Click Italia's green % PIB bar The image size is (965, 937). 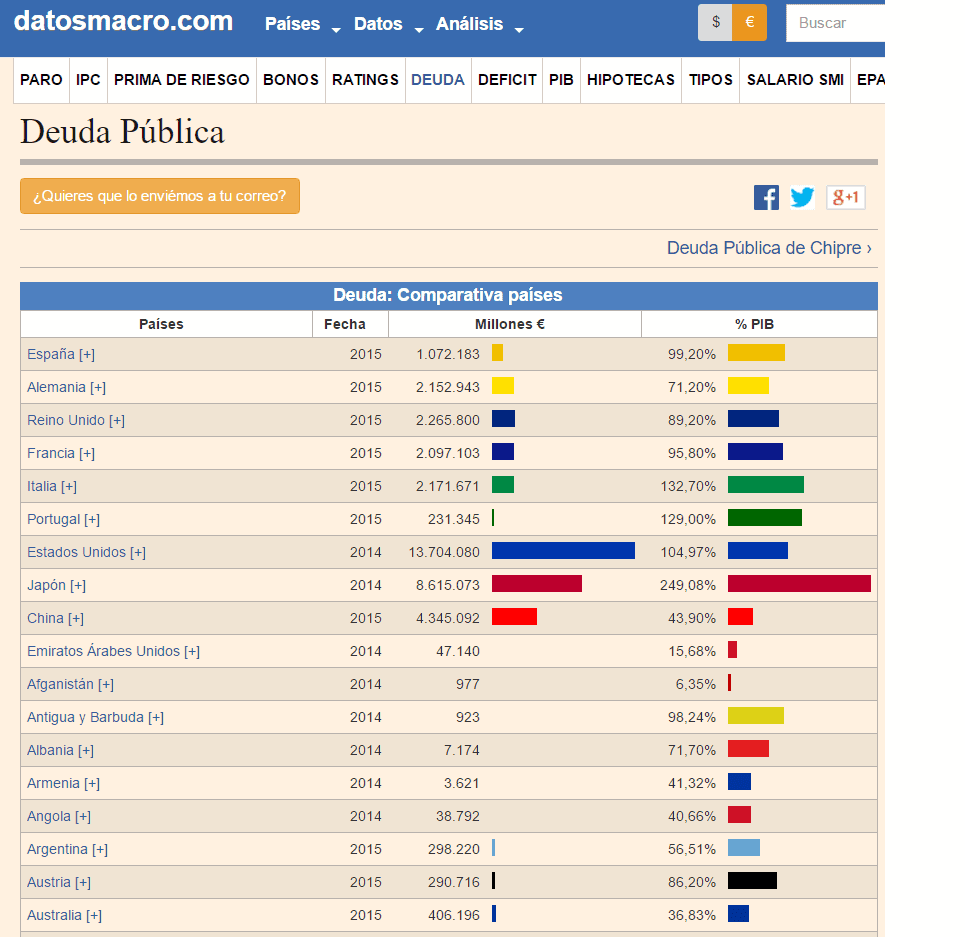pyautogui.click(x=765, y=485)
